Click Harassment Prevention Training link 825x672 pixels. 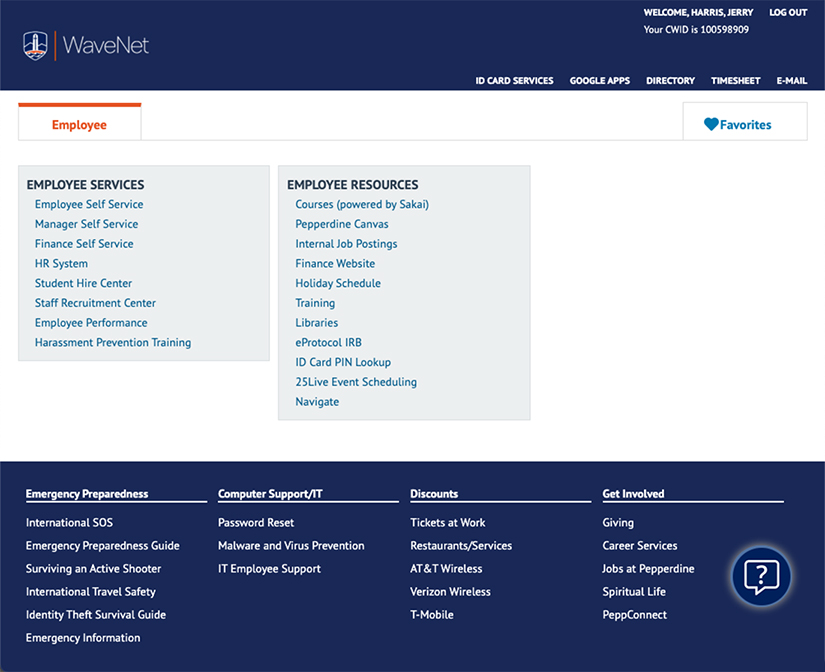click(113, 343)
